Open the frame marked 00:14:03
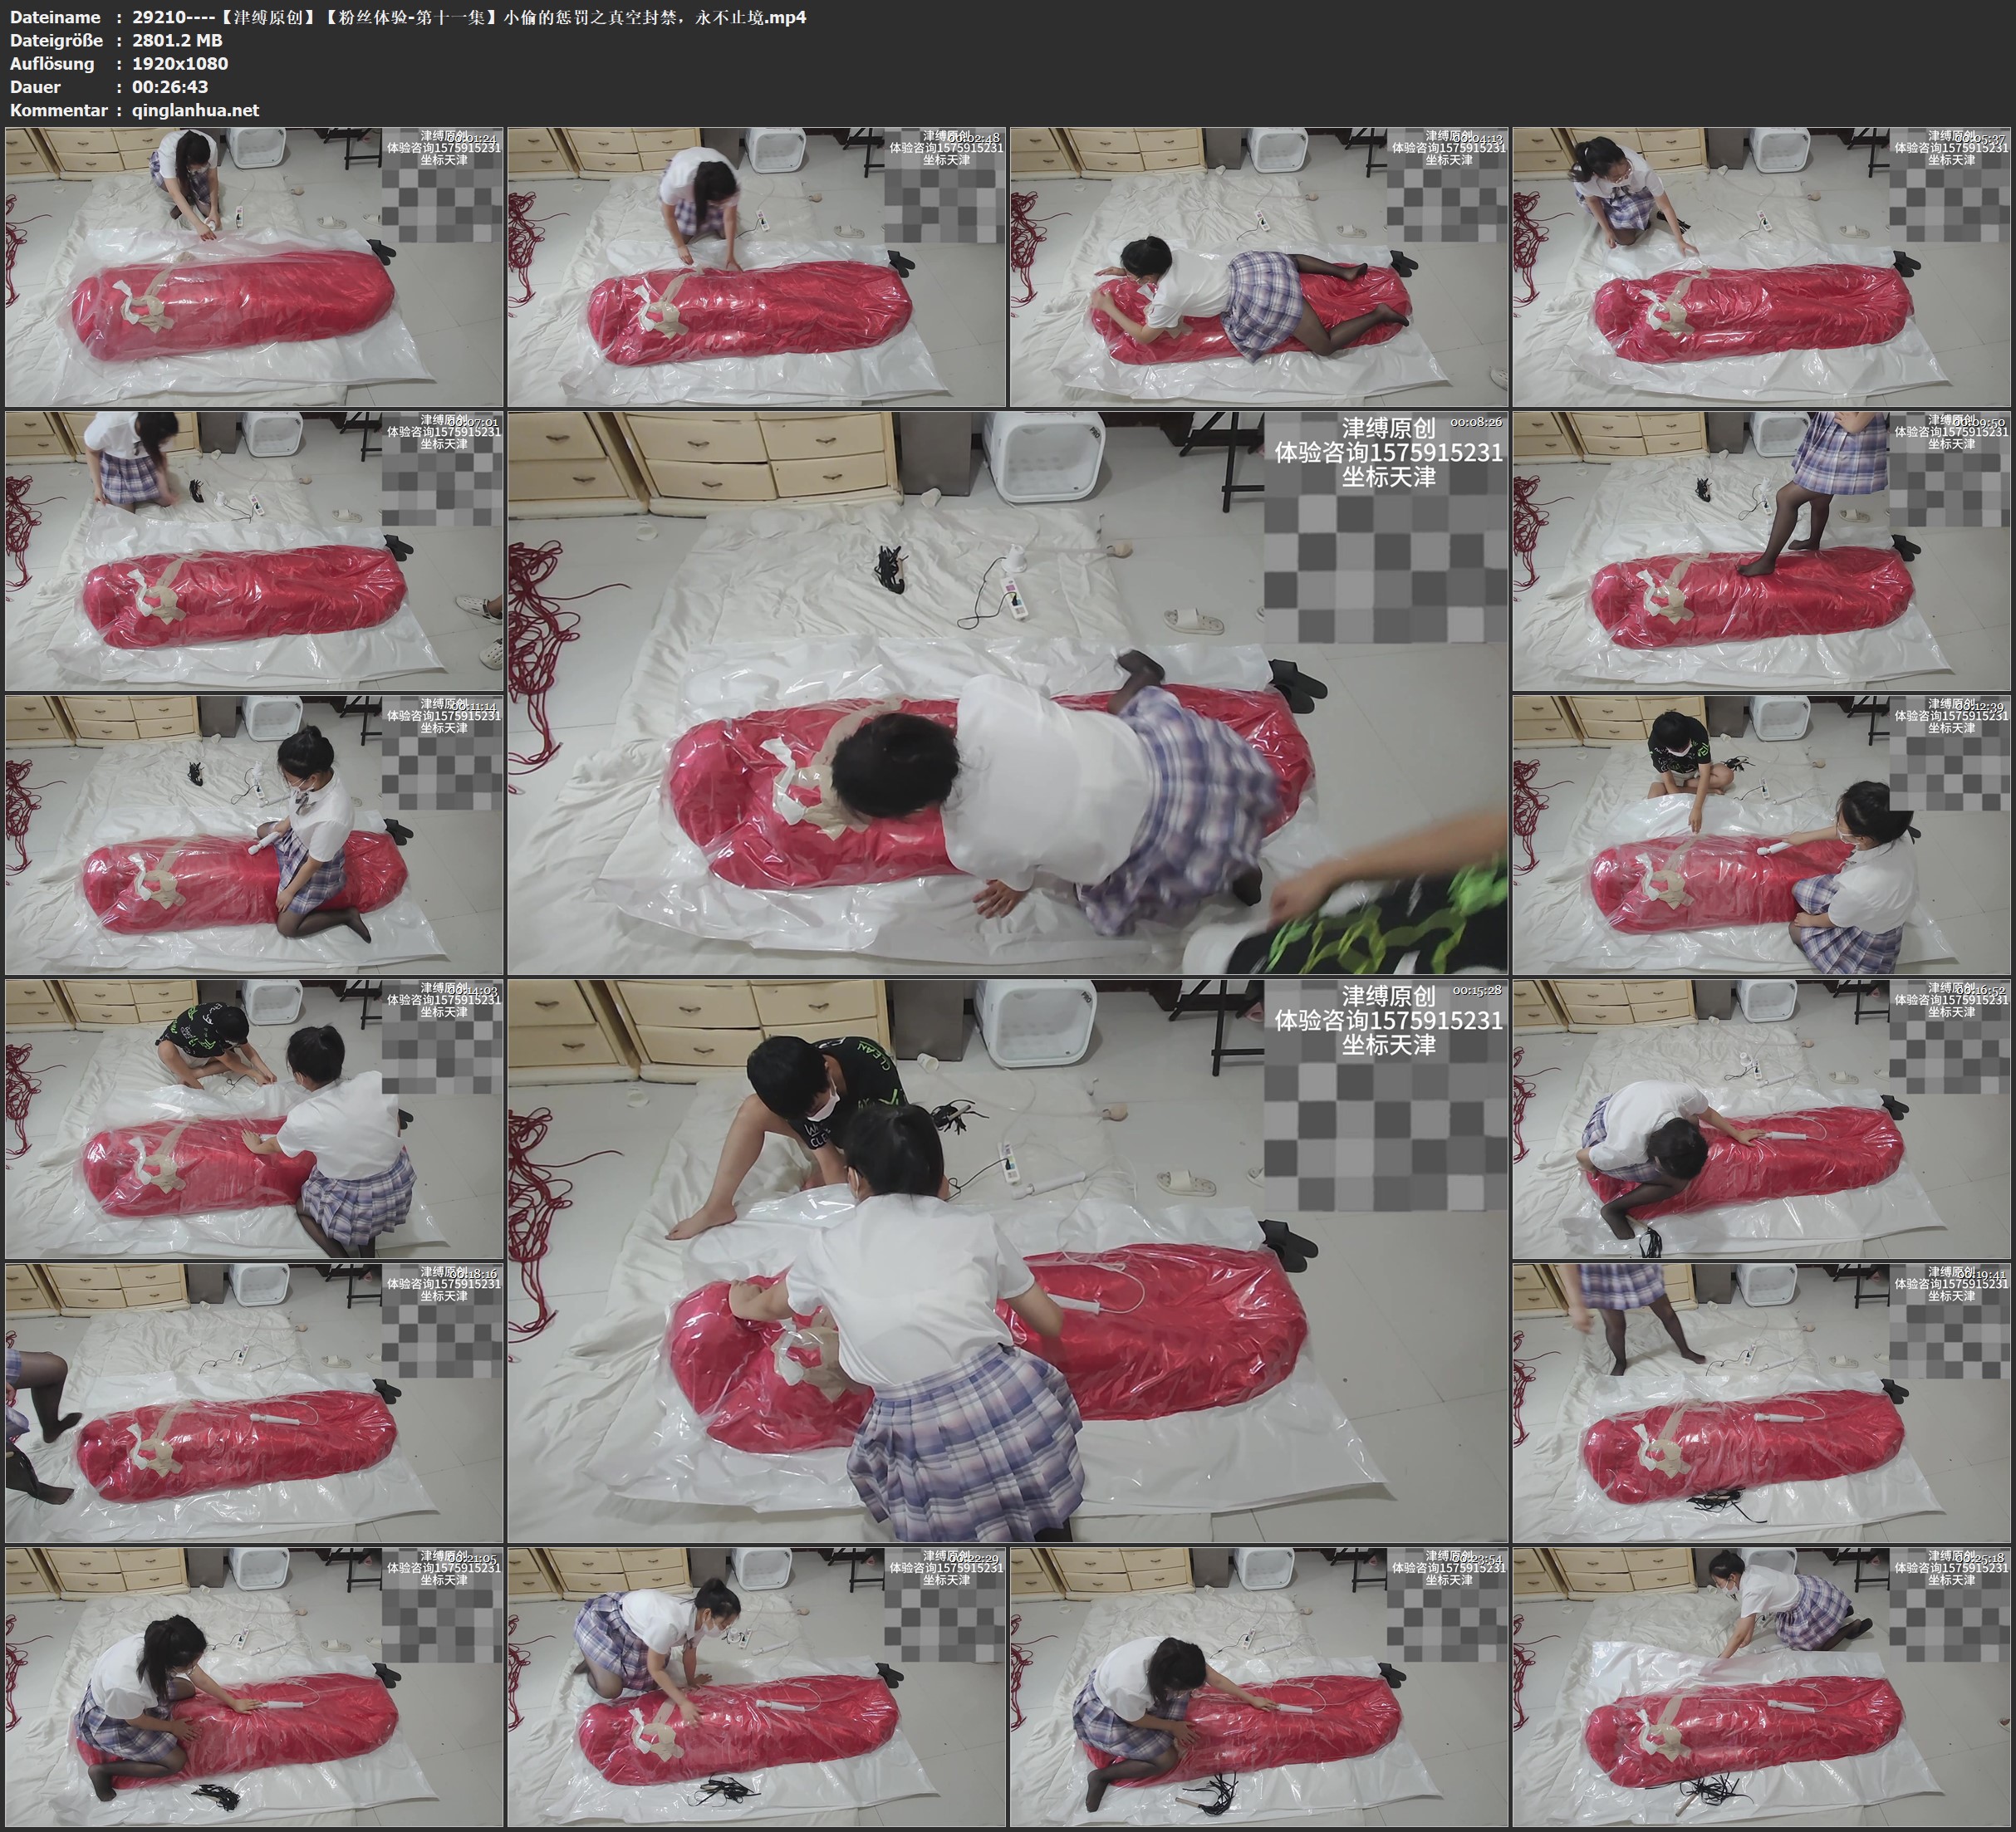Image resolution: width=2016 pixels, height=1832 pixels. (x=254, y=1119)
